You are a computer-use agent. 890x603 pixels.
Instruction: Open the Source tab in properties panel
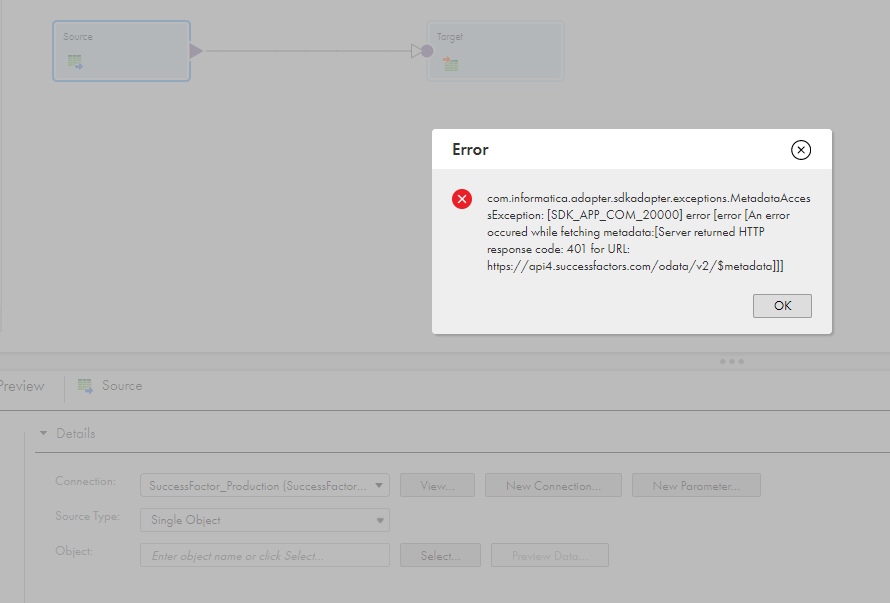tap(110, 386)
